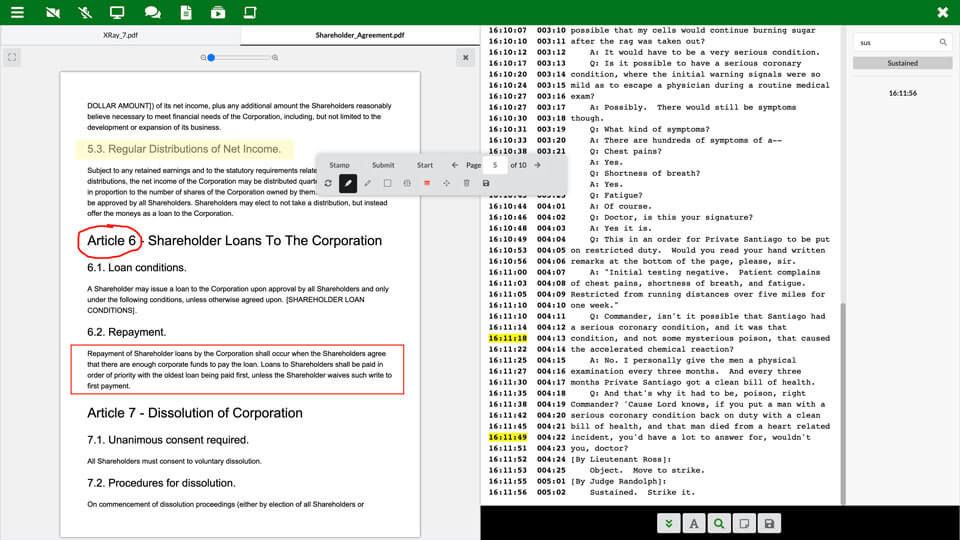Select the Shareholder_Agreement.pdf tab
The image size is (960, 540).
pos(360,35)
